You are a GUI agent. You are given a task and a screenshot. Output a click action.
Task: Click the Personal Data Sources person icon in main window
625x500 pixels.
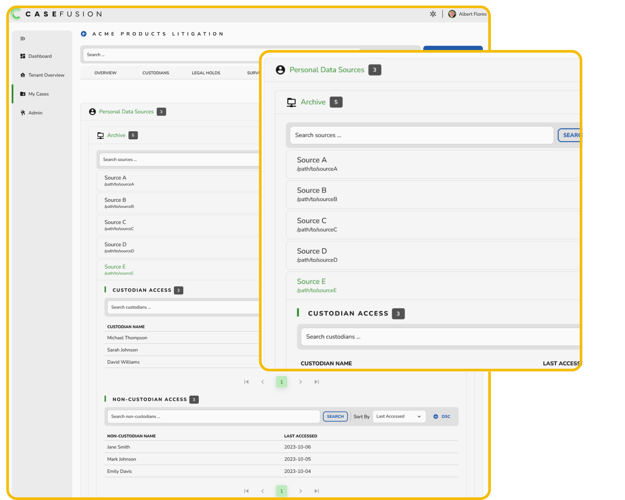92,112
